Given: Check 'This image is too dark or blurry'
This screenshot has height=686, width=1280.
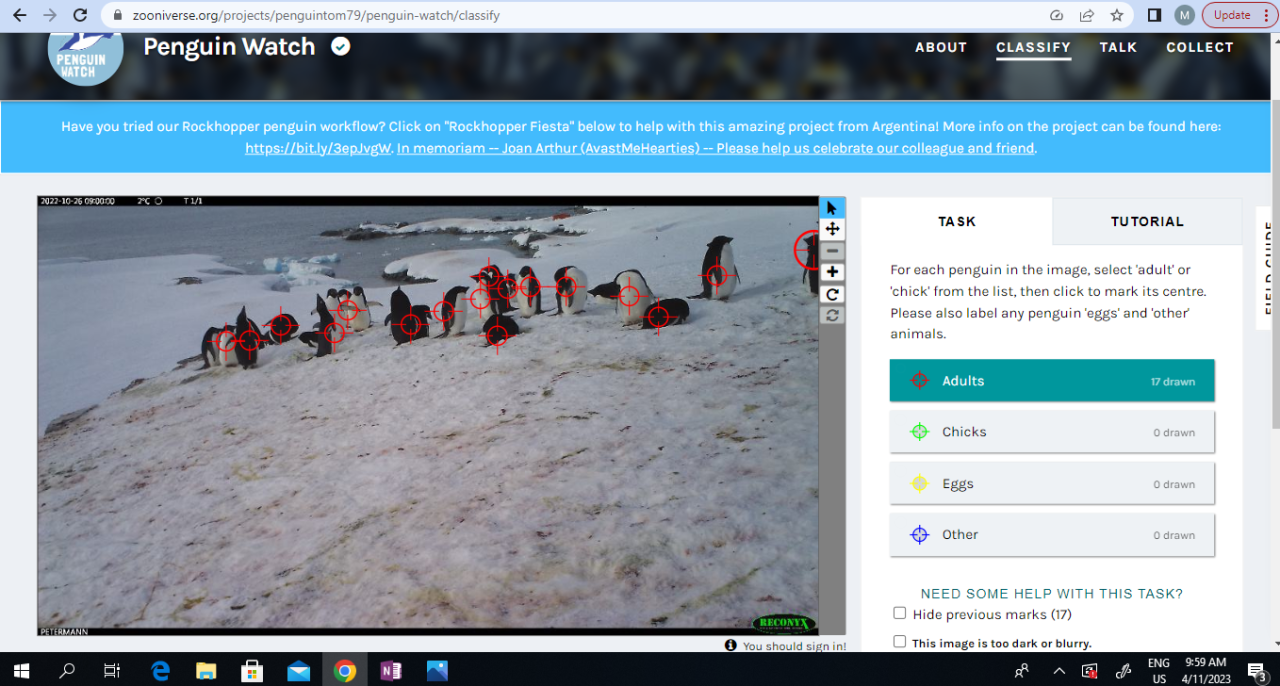Looking at the screenshot, I should (900, 642).
